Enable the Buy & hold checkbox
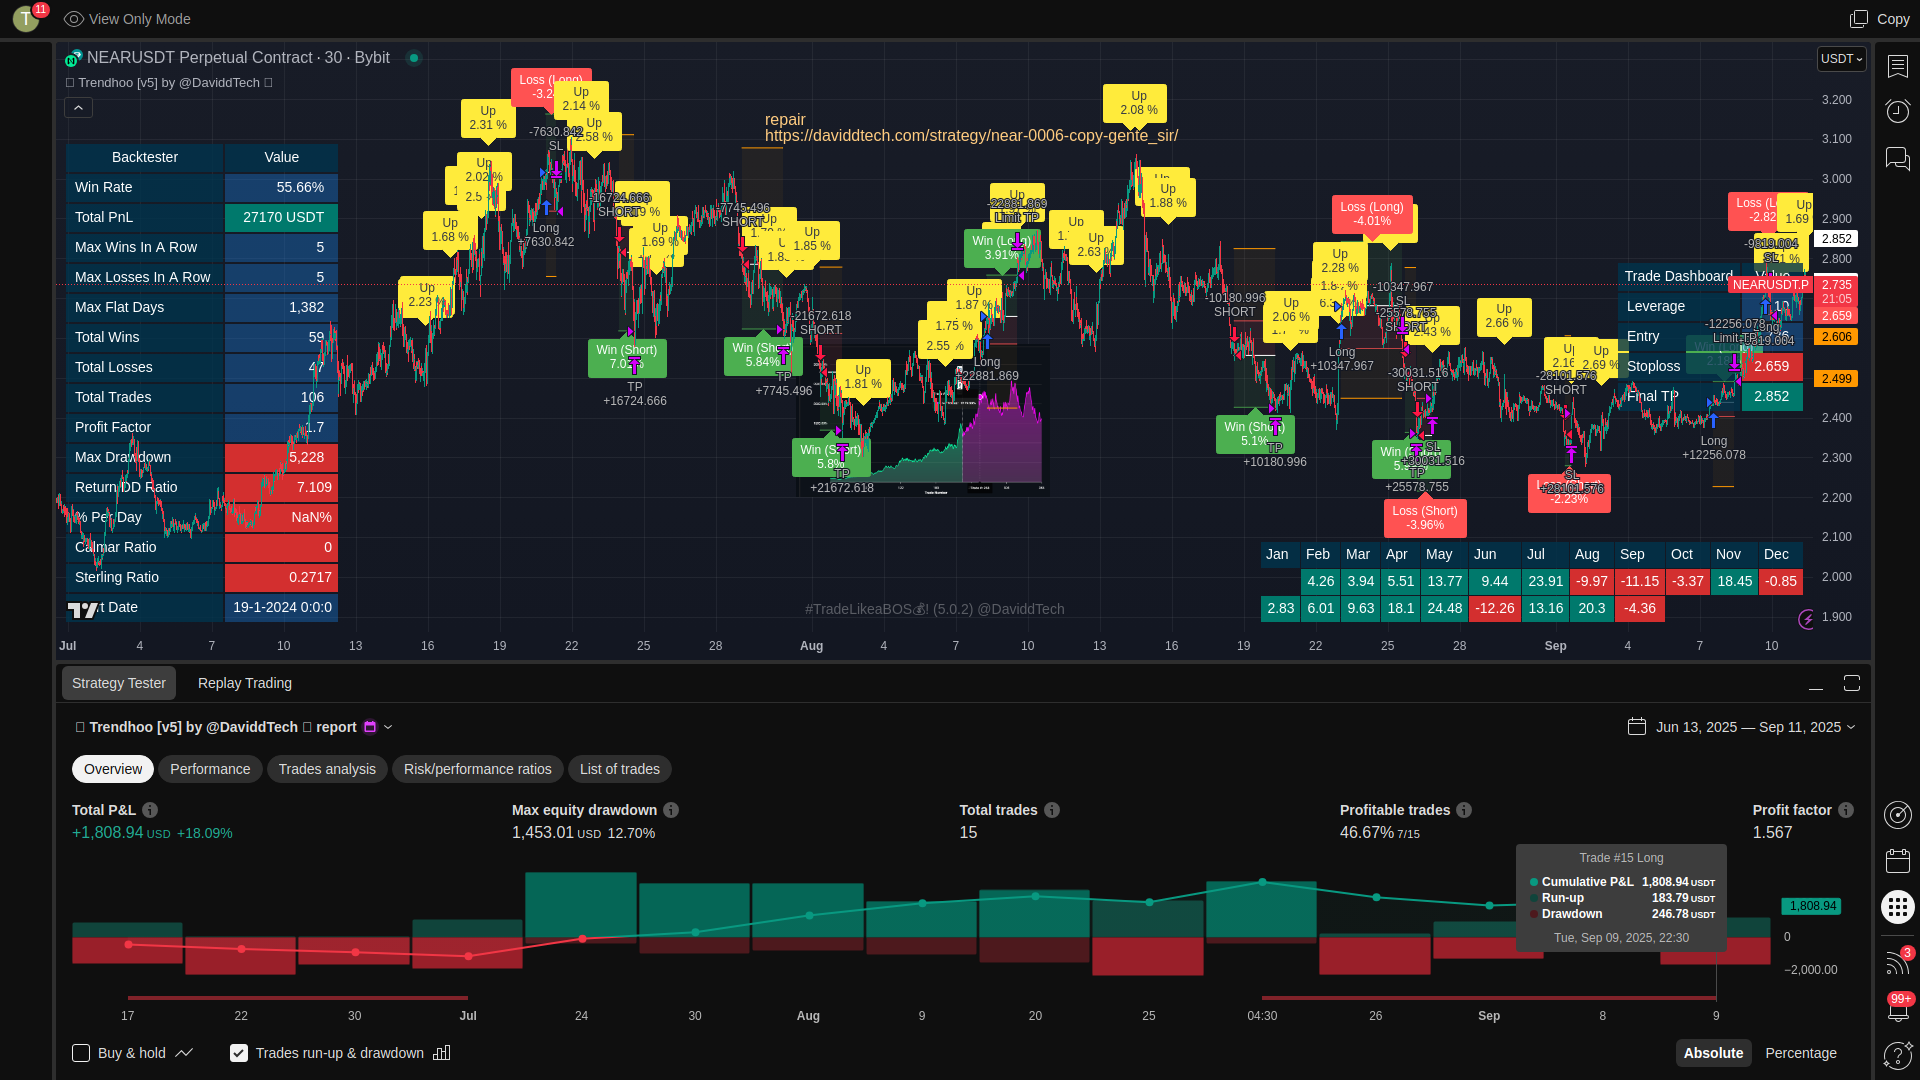This screenshot has width=1920, height=1080. click(x=81, y=1053)
